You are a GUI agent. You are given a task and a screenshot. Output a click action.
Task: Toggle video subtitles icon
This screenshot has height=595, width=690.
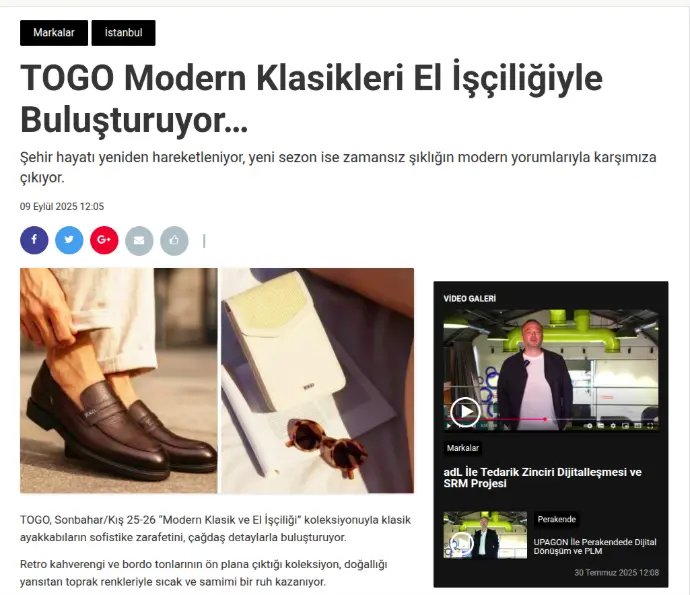click(x=601, y=425)
